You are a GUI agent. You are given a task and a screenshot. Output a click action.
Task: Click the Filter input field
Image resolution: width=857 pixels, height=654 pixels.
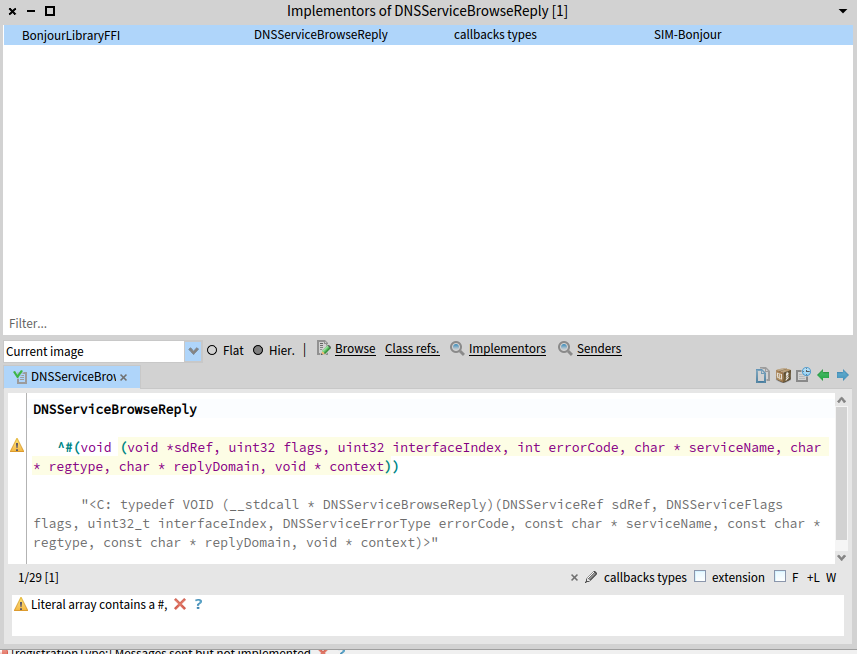tap(400, 324)
